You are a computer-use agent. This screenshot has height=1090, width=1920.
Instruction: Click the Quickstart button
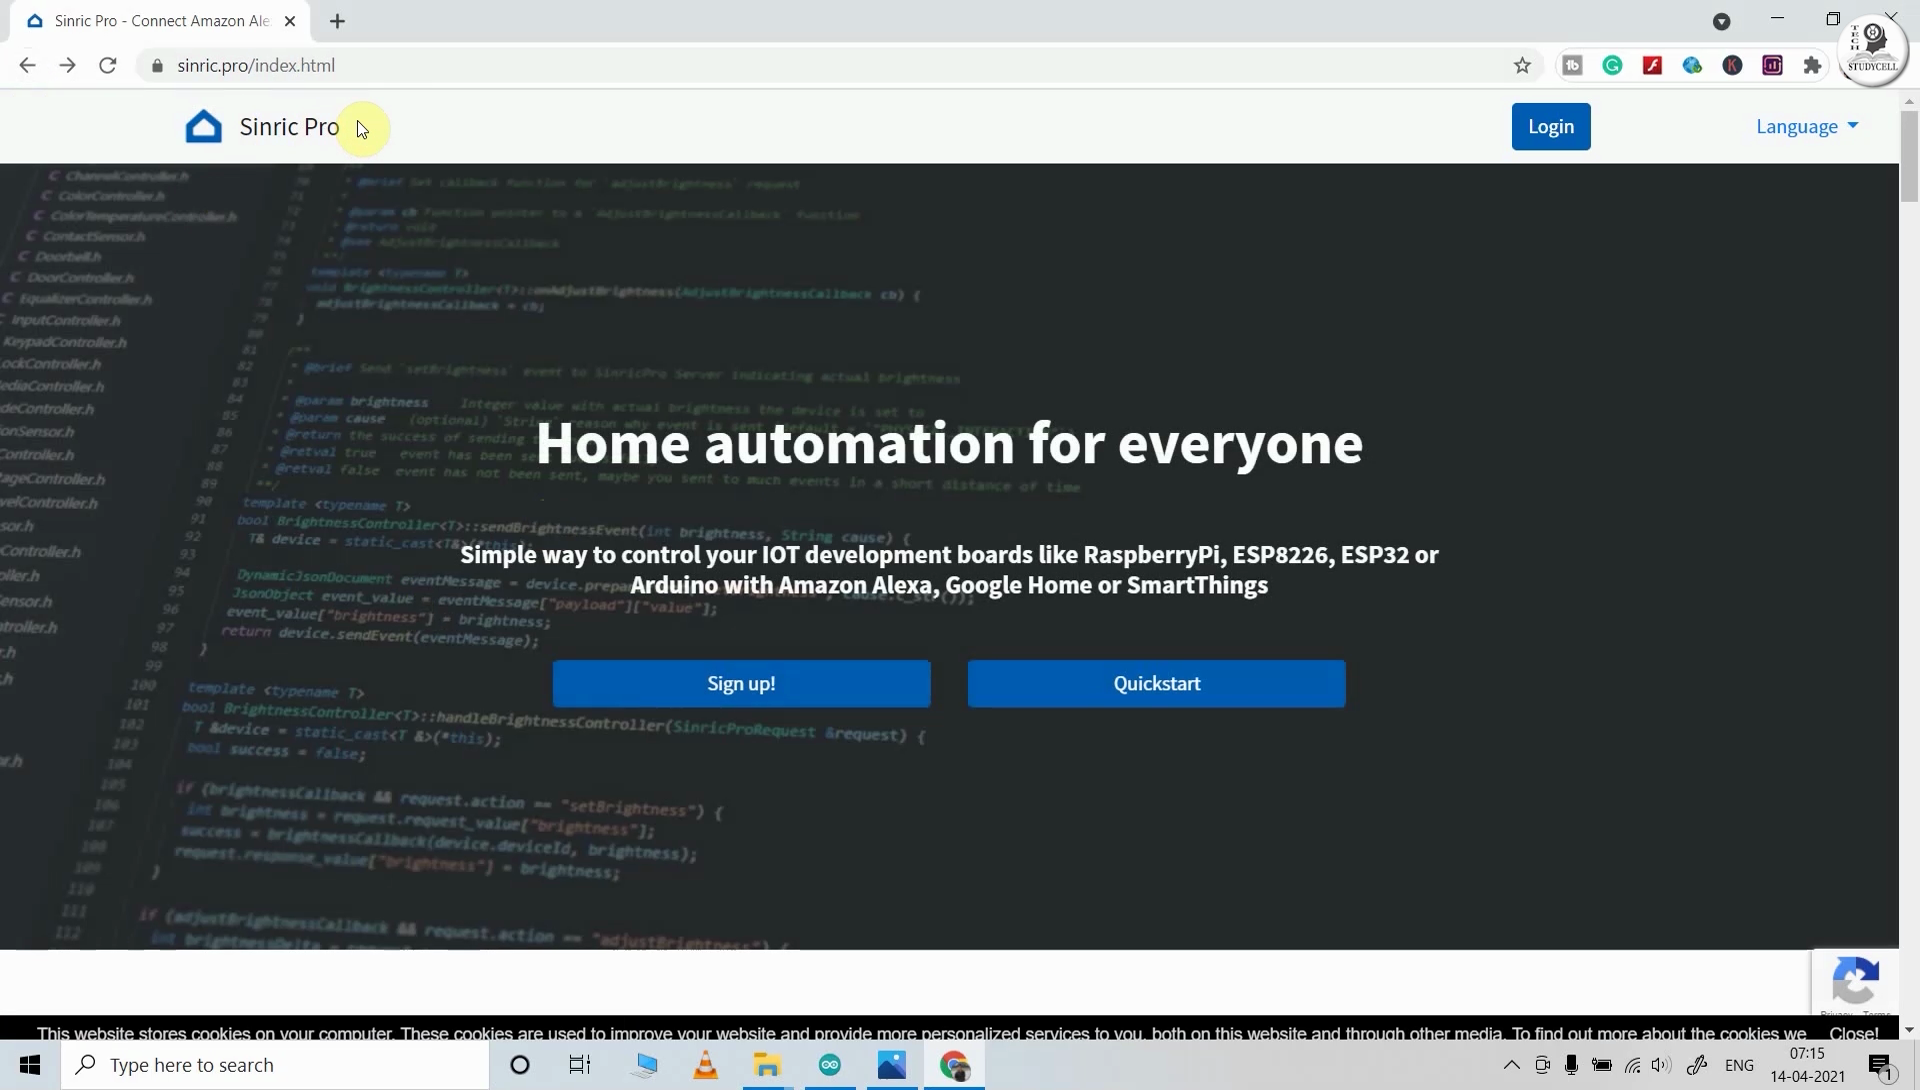point(1156,683)
